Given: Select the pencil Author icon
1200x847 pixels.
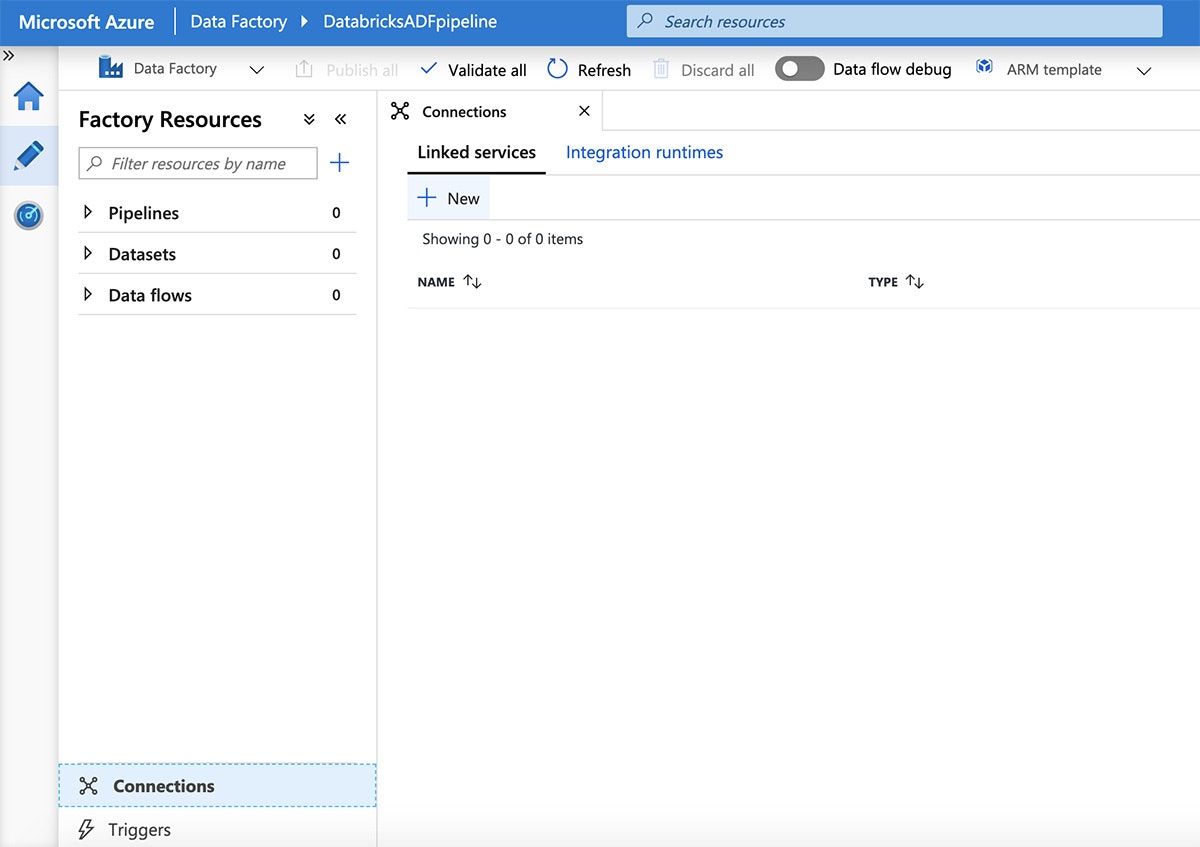Looking at the screenshot, I should coord(28,155).
